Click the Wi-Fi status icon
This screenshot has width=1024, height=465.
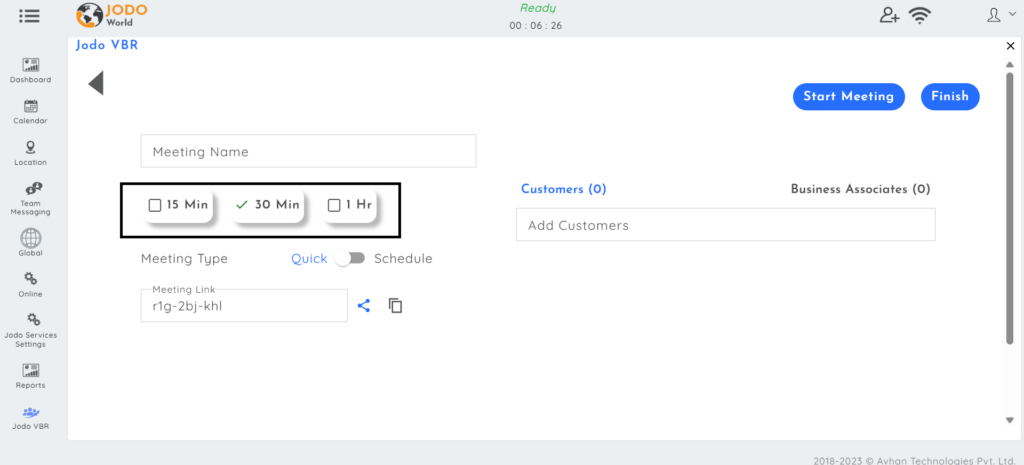921,16
